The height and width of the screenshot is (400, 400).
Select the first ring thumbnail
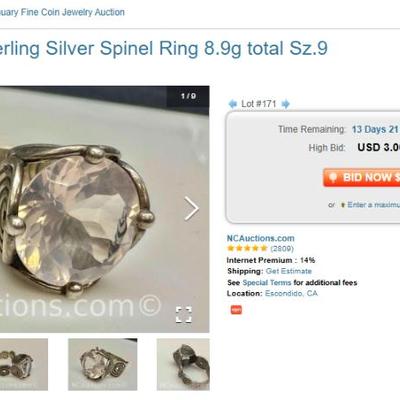[24, 364]
